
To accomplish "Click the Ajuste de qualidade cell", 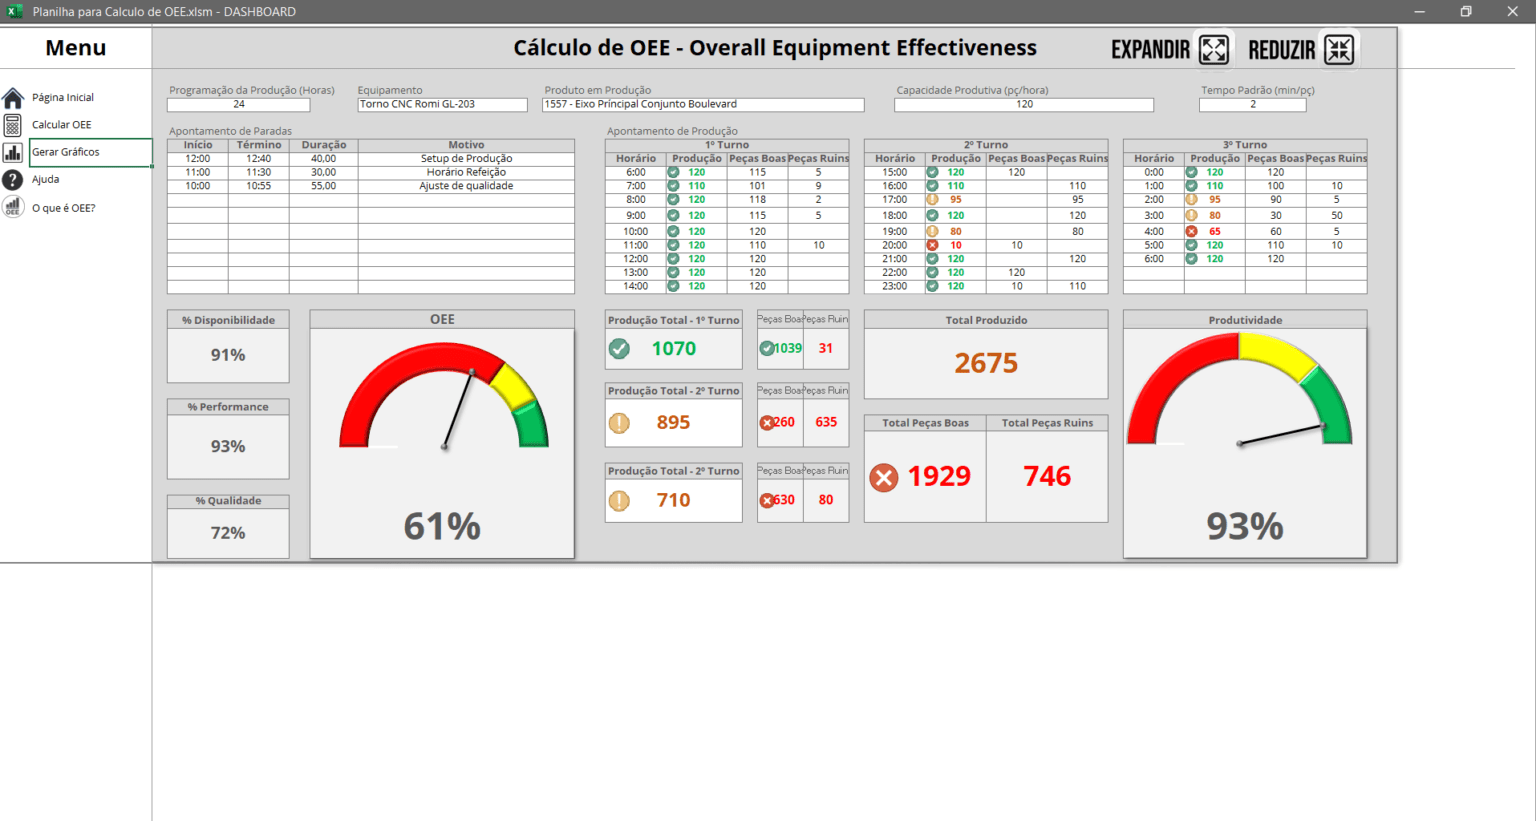I will tap(466, 186).
